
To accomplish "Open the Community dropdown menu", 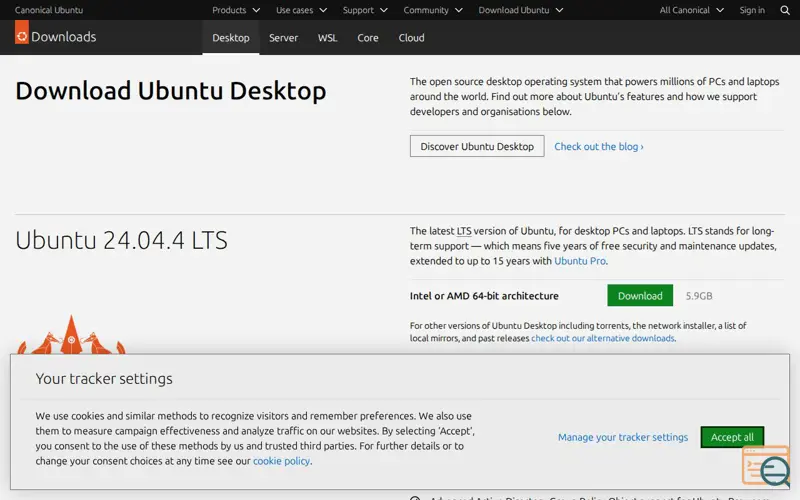I will tap(433, 10).
